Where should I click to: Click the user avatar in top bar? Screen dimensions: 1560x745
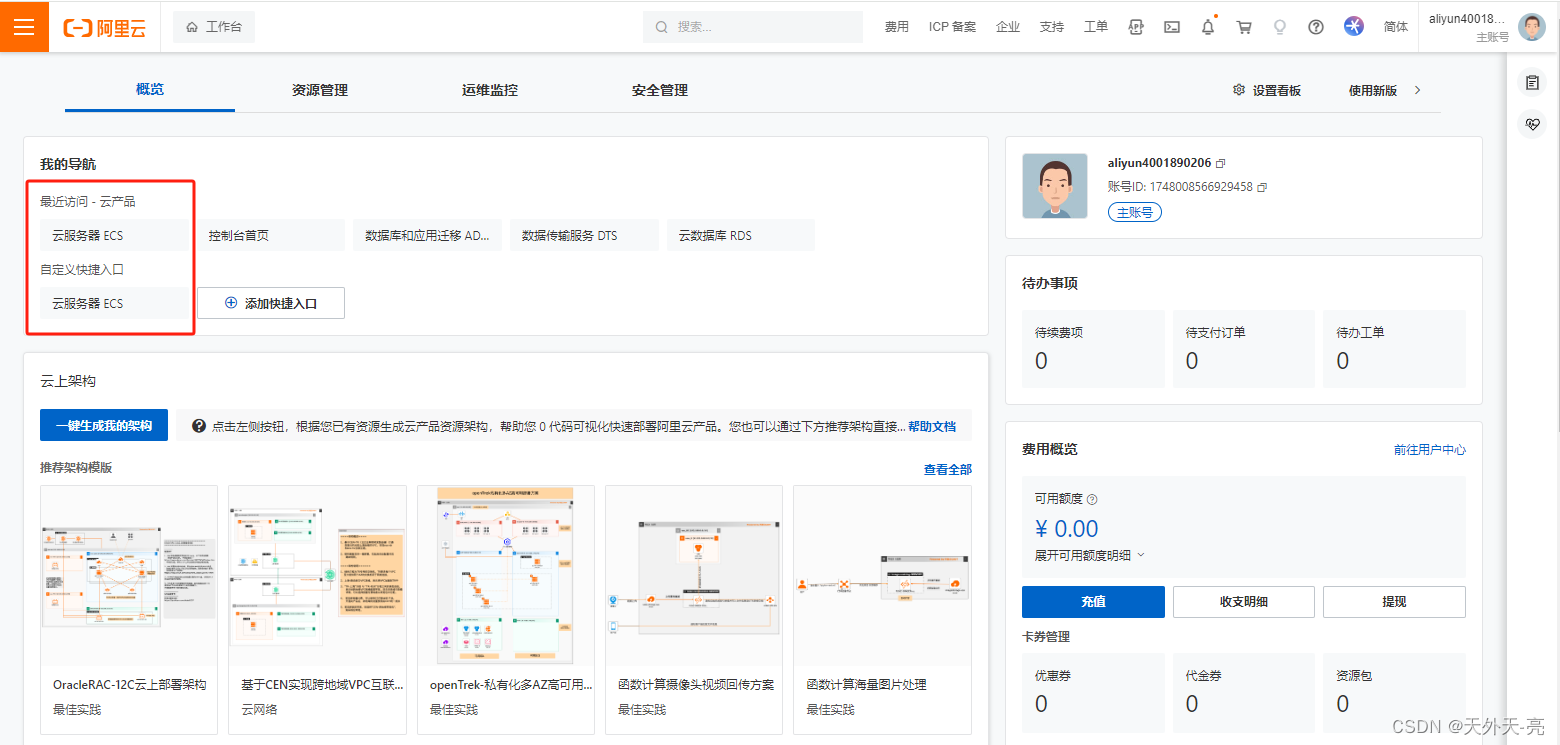coord(1531,27)
